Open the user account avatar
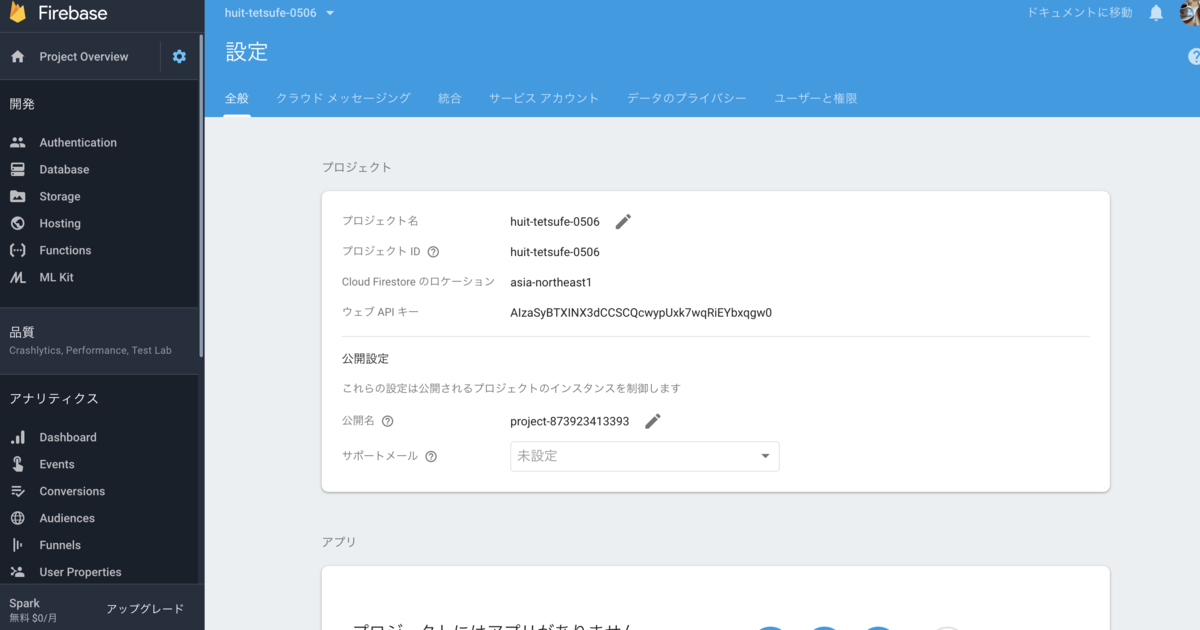The height and width of the screenshot is (630, 1200). click(x=1189, y=12)
